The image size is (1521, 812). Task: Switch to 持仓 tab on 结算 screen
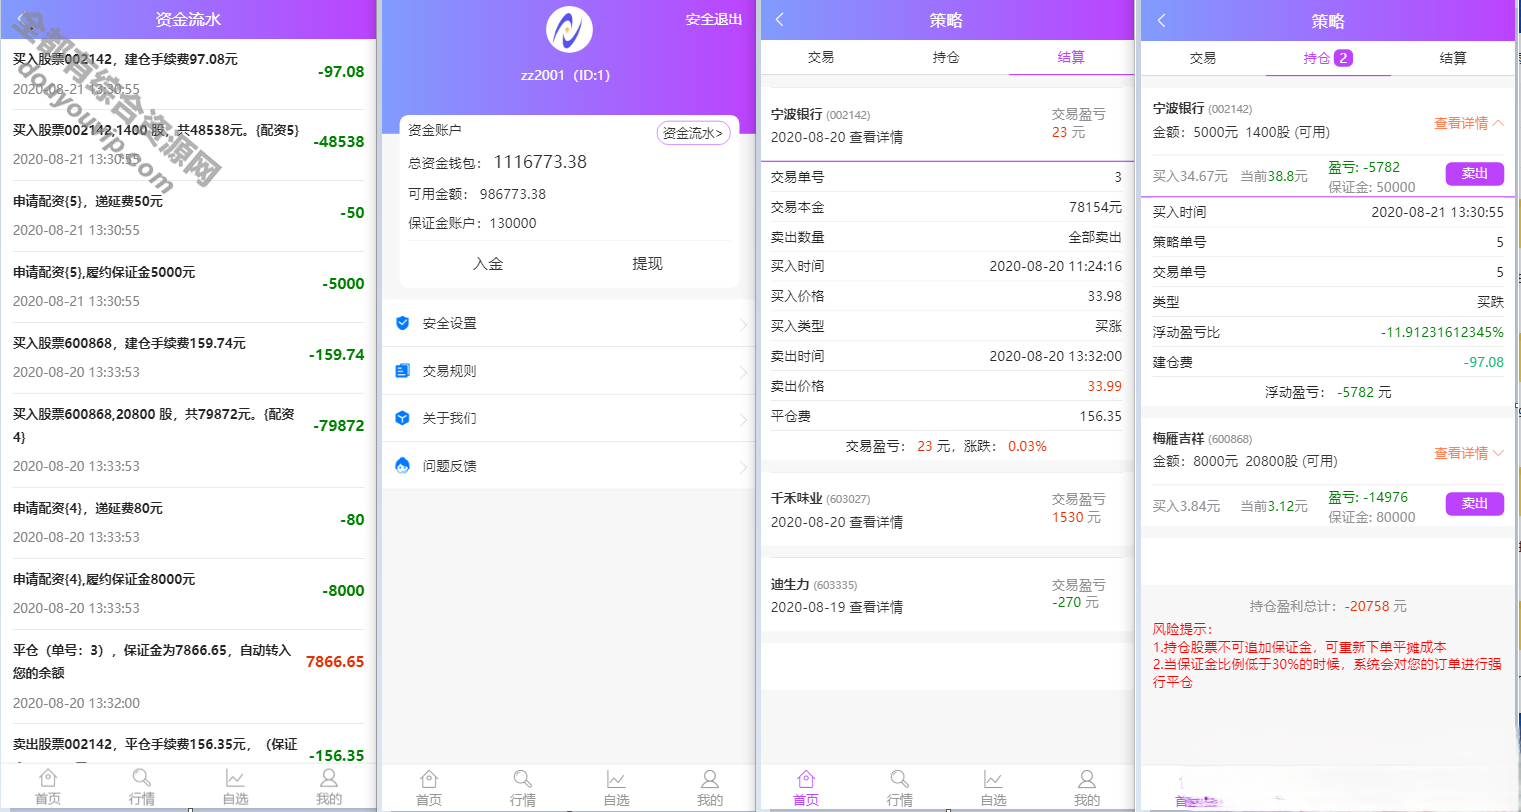[x=946, y=58]
